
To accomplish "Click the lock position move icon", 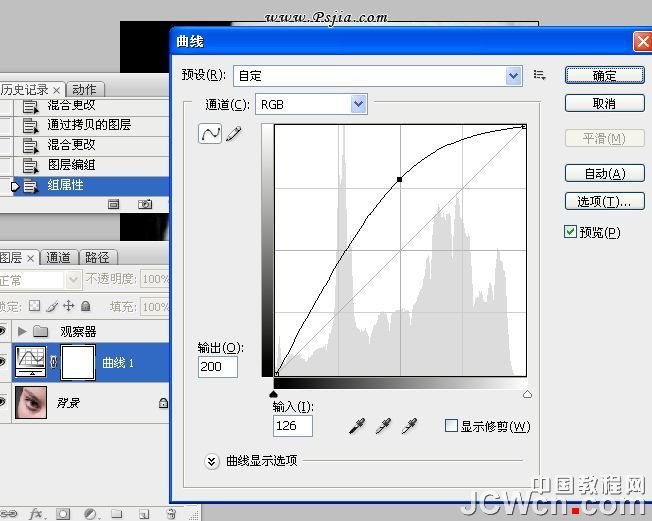I will click(x=69, y=306).
